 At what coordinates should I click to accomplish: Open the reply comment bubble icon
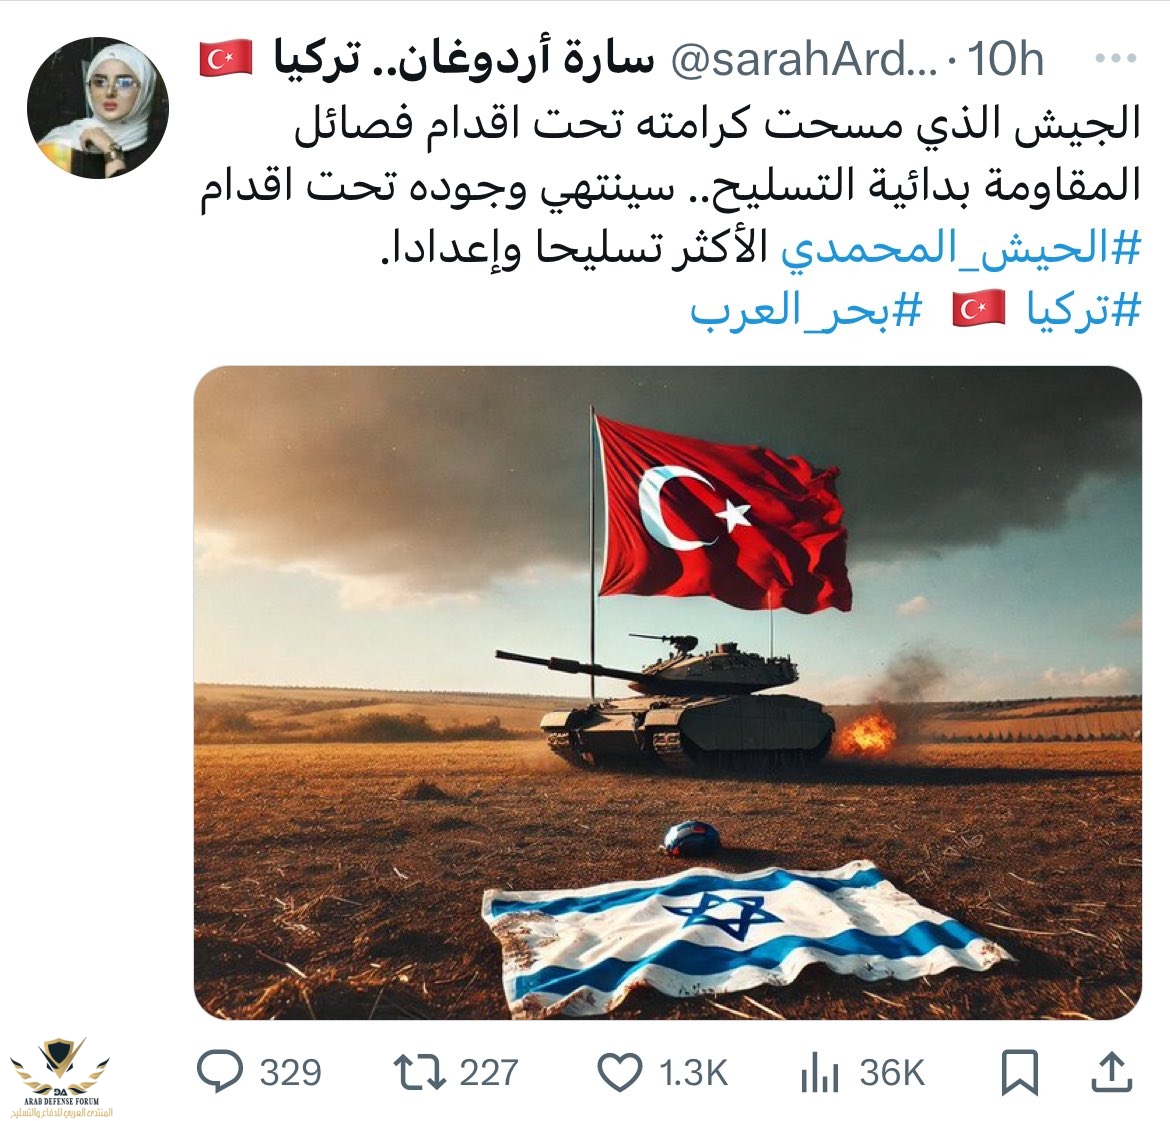[x=219, y=1072]
